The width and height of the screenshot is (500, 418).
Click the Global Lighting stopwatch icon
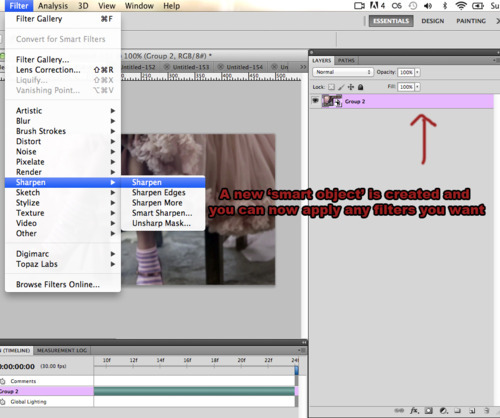point(3,402)
